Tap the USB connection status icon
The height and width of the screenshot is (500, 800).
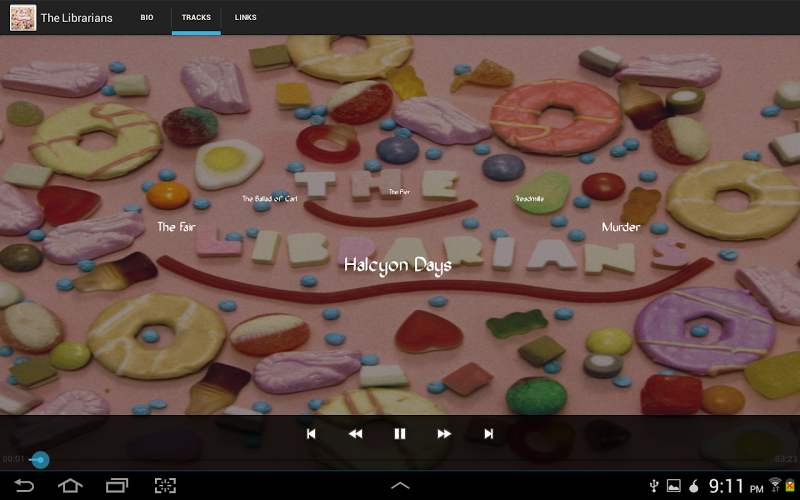[x=654, y=486]
